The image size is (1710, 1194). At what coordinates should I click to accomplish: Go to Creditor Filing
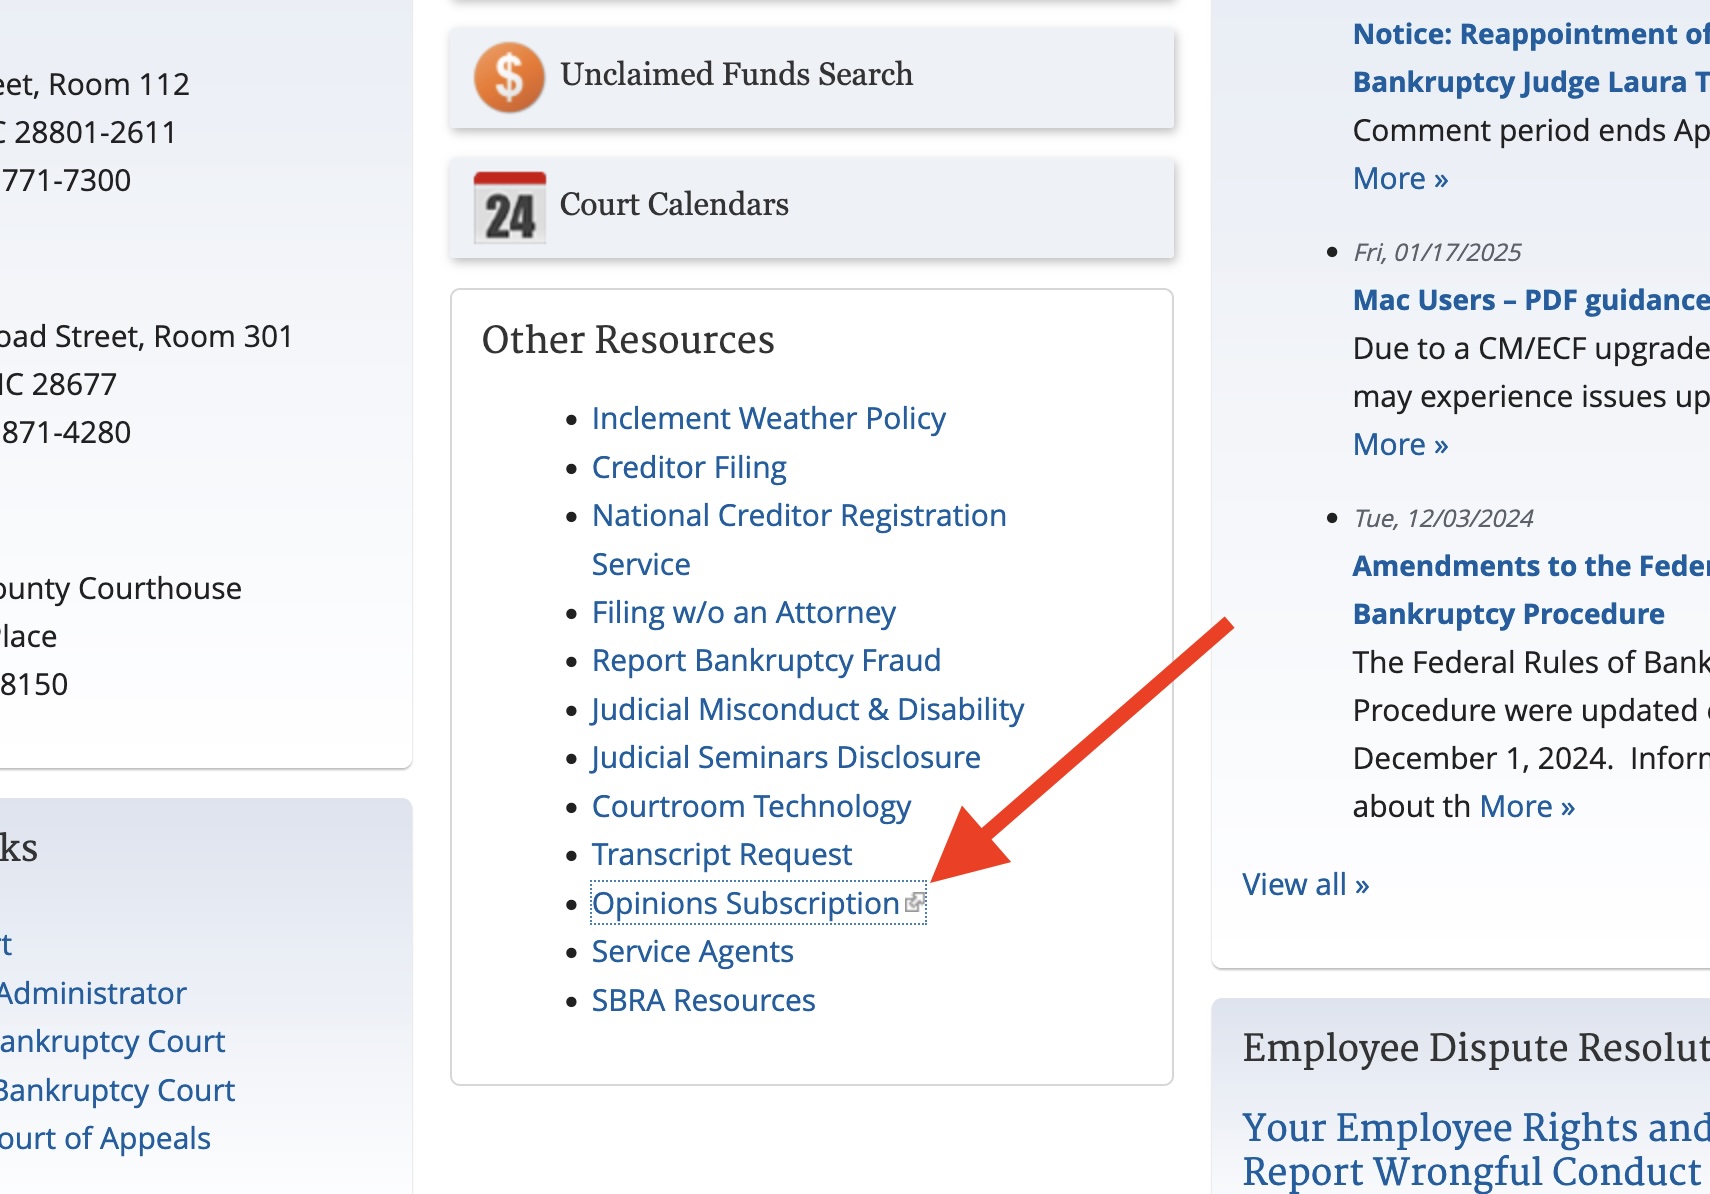click(x=689, y=467)
